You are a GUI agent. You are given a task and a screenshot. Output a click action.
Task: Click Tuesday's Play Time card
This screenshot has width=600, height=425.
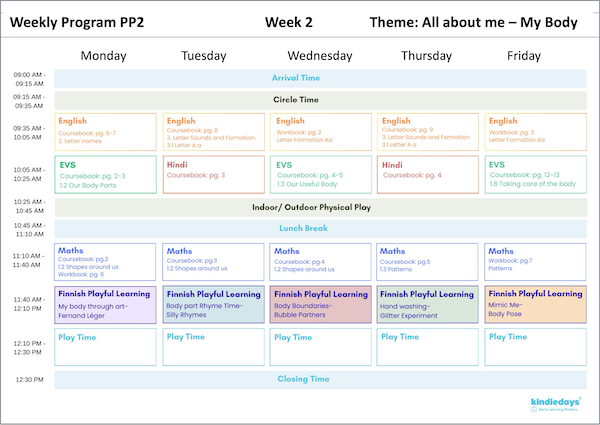pos(212,347)
